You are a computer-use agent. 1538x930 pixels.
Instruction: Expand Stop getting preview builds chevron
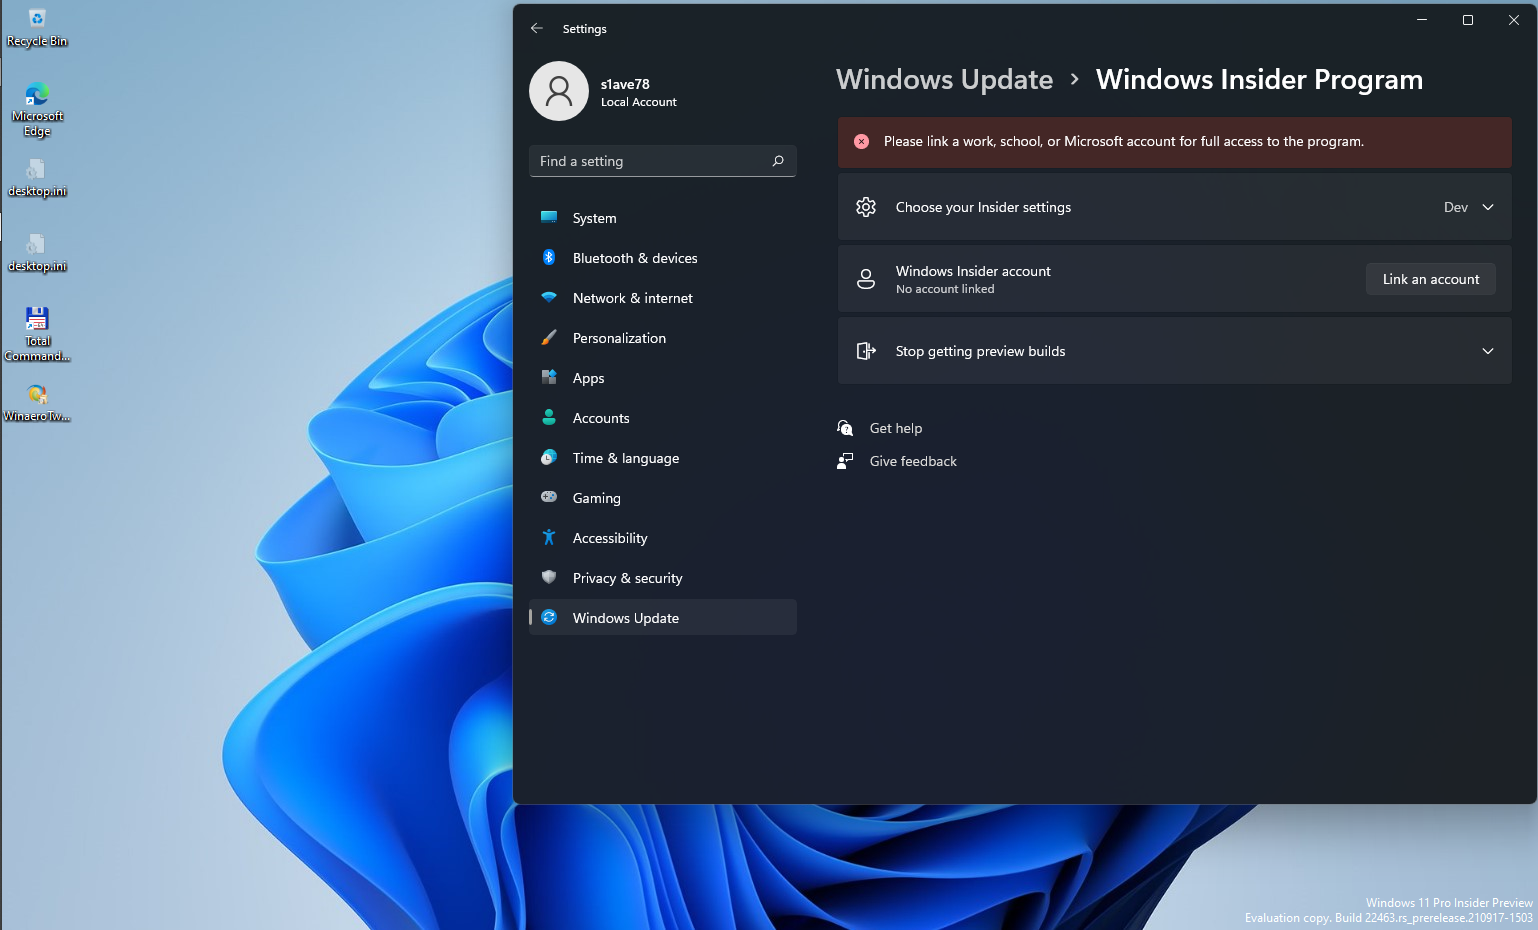1488,351
